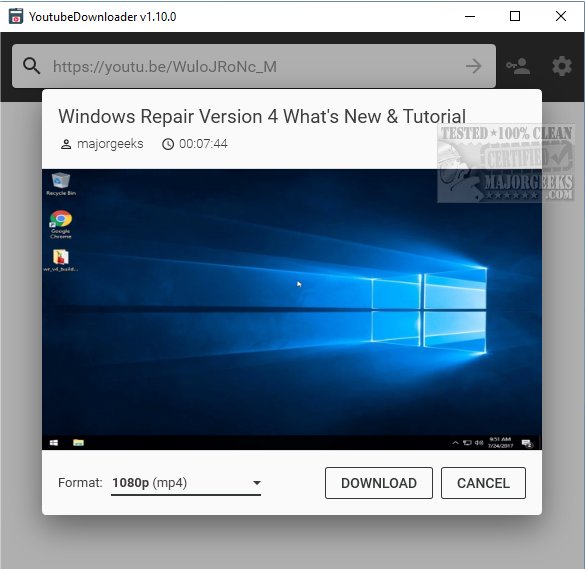The image size is (585, 569).
Task: Click the YoutubeDownloader app icon in title bar
Action: point(16,16)
